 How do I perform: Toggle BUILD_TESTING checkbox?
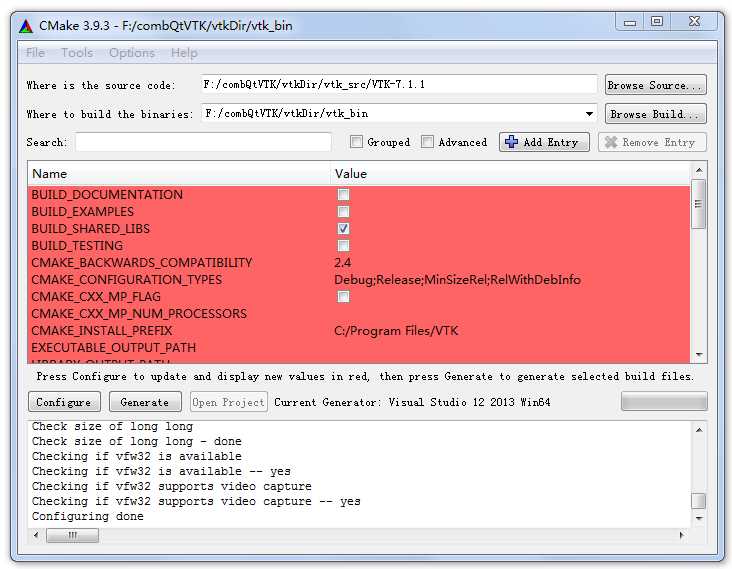pos(343,246)
